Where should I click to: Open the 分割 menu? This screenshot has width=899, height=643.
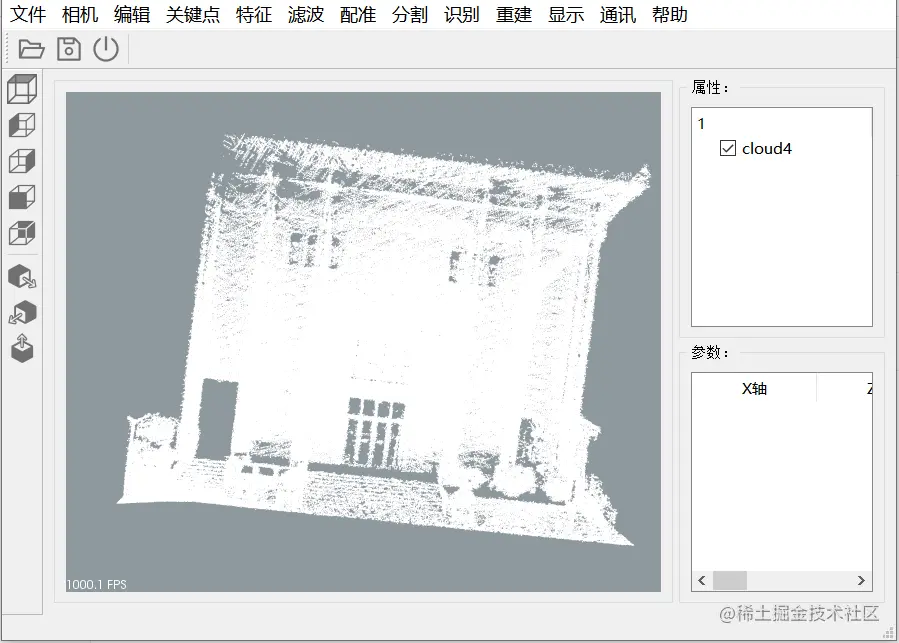coord(409,14)
